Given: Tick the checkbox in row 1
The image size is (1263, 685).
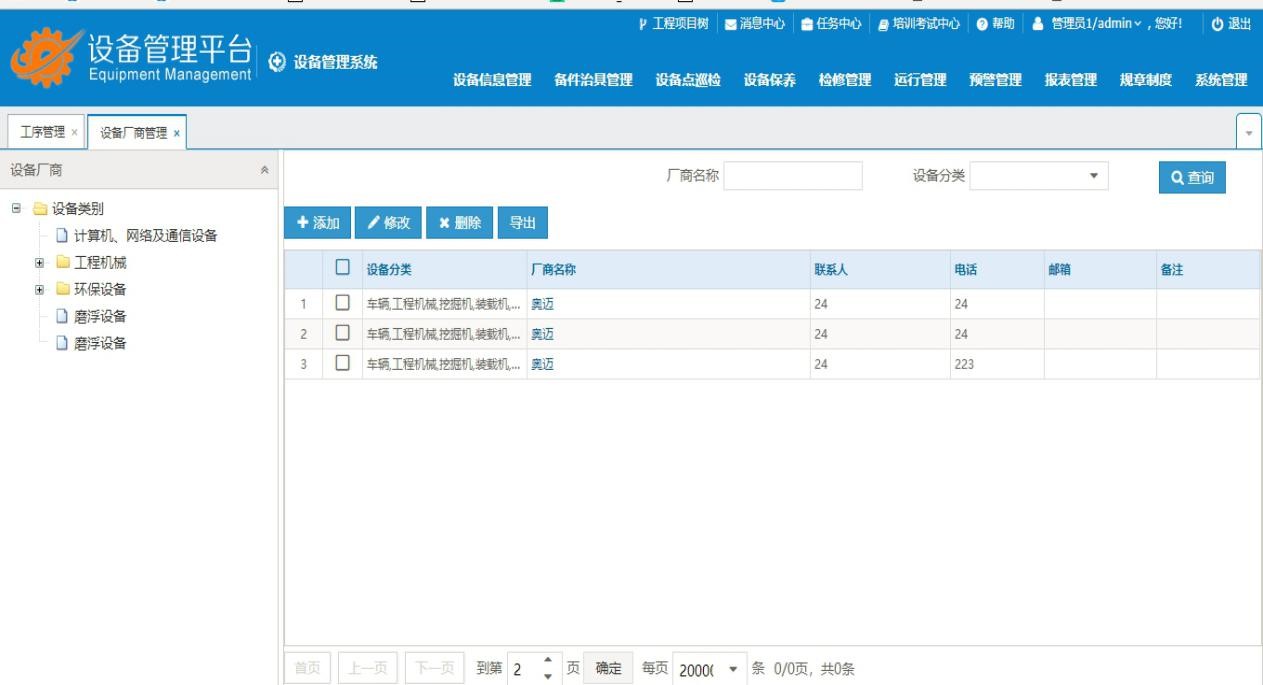Looking at the screenshot, I should click(342, 303).
